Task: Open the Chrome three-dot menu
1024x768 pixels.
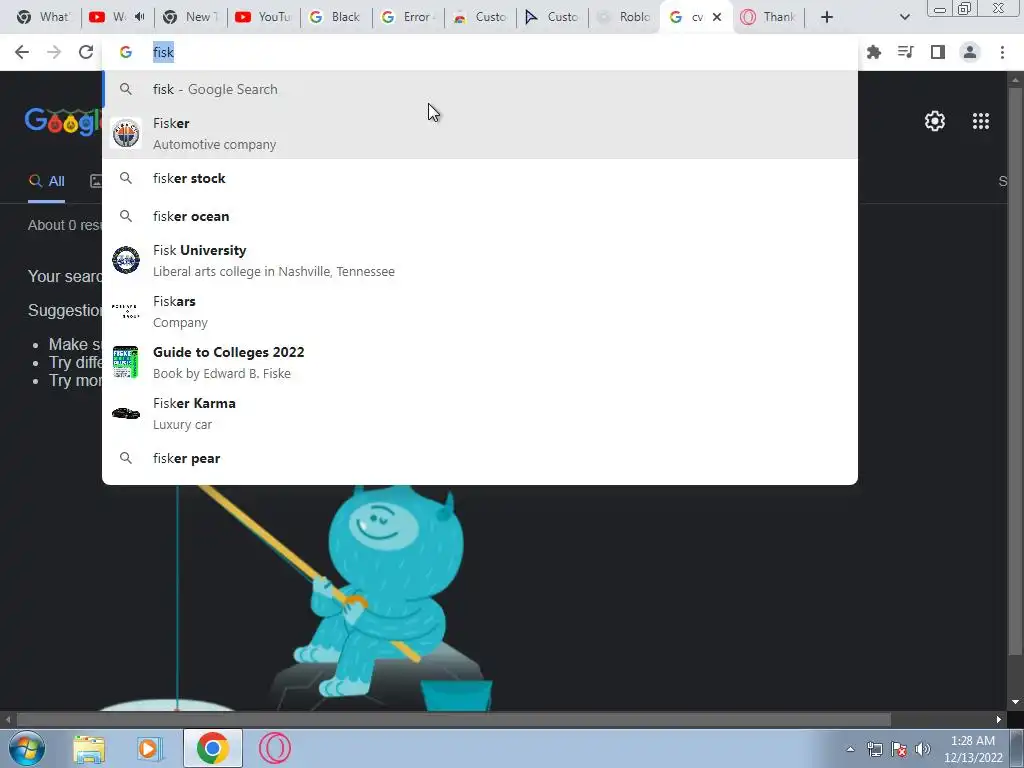Action: pyautogui.click(x=1002, y=52)
